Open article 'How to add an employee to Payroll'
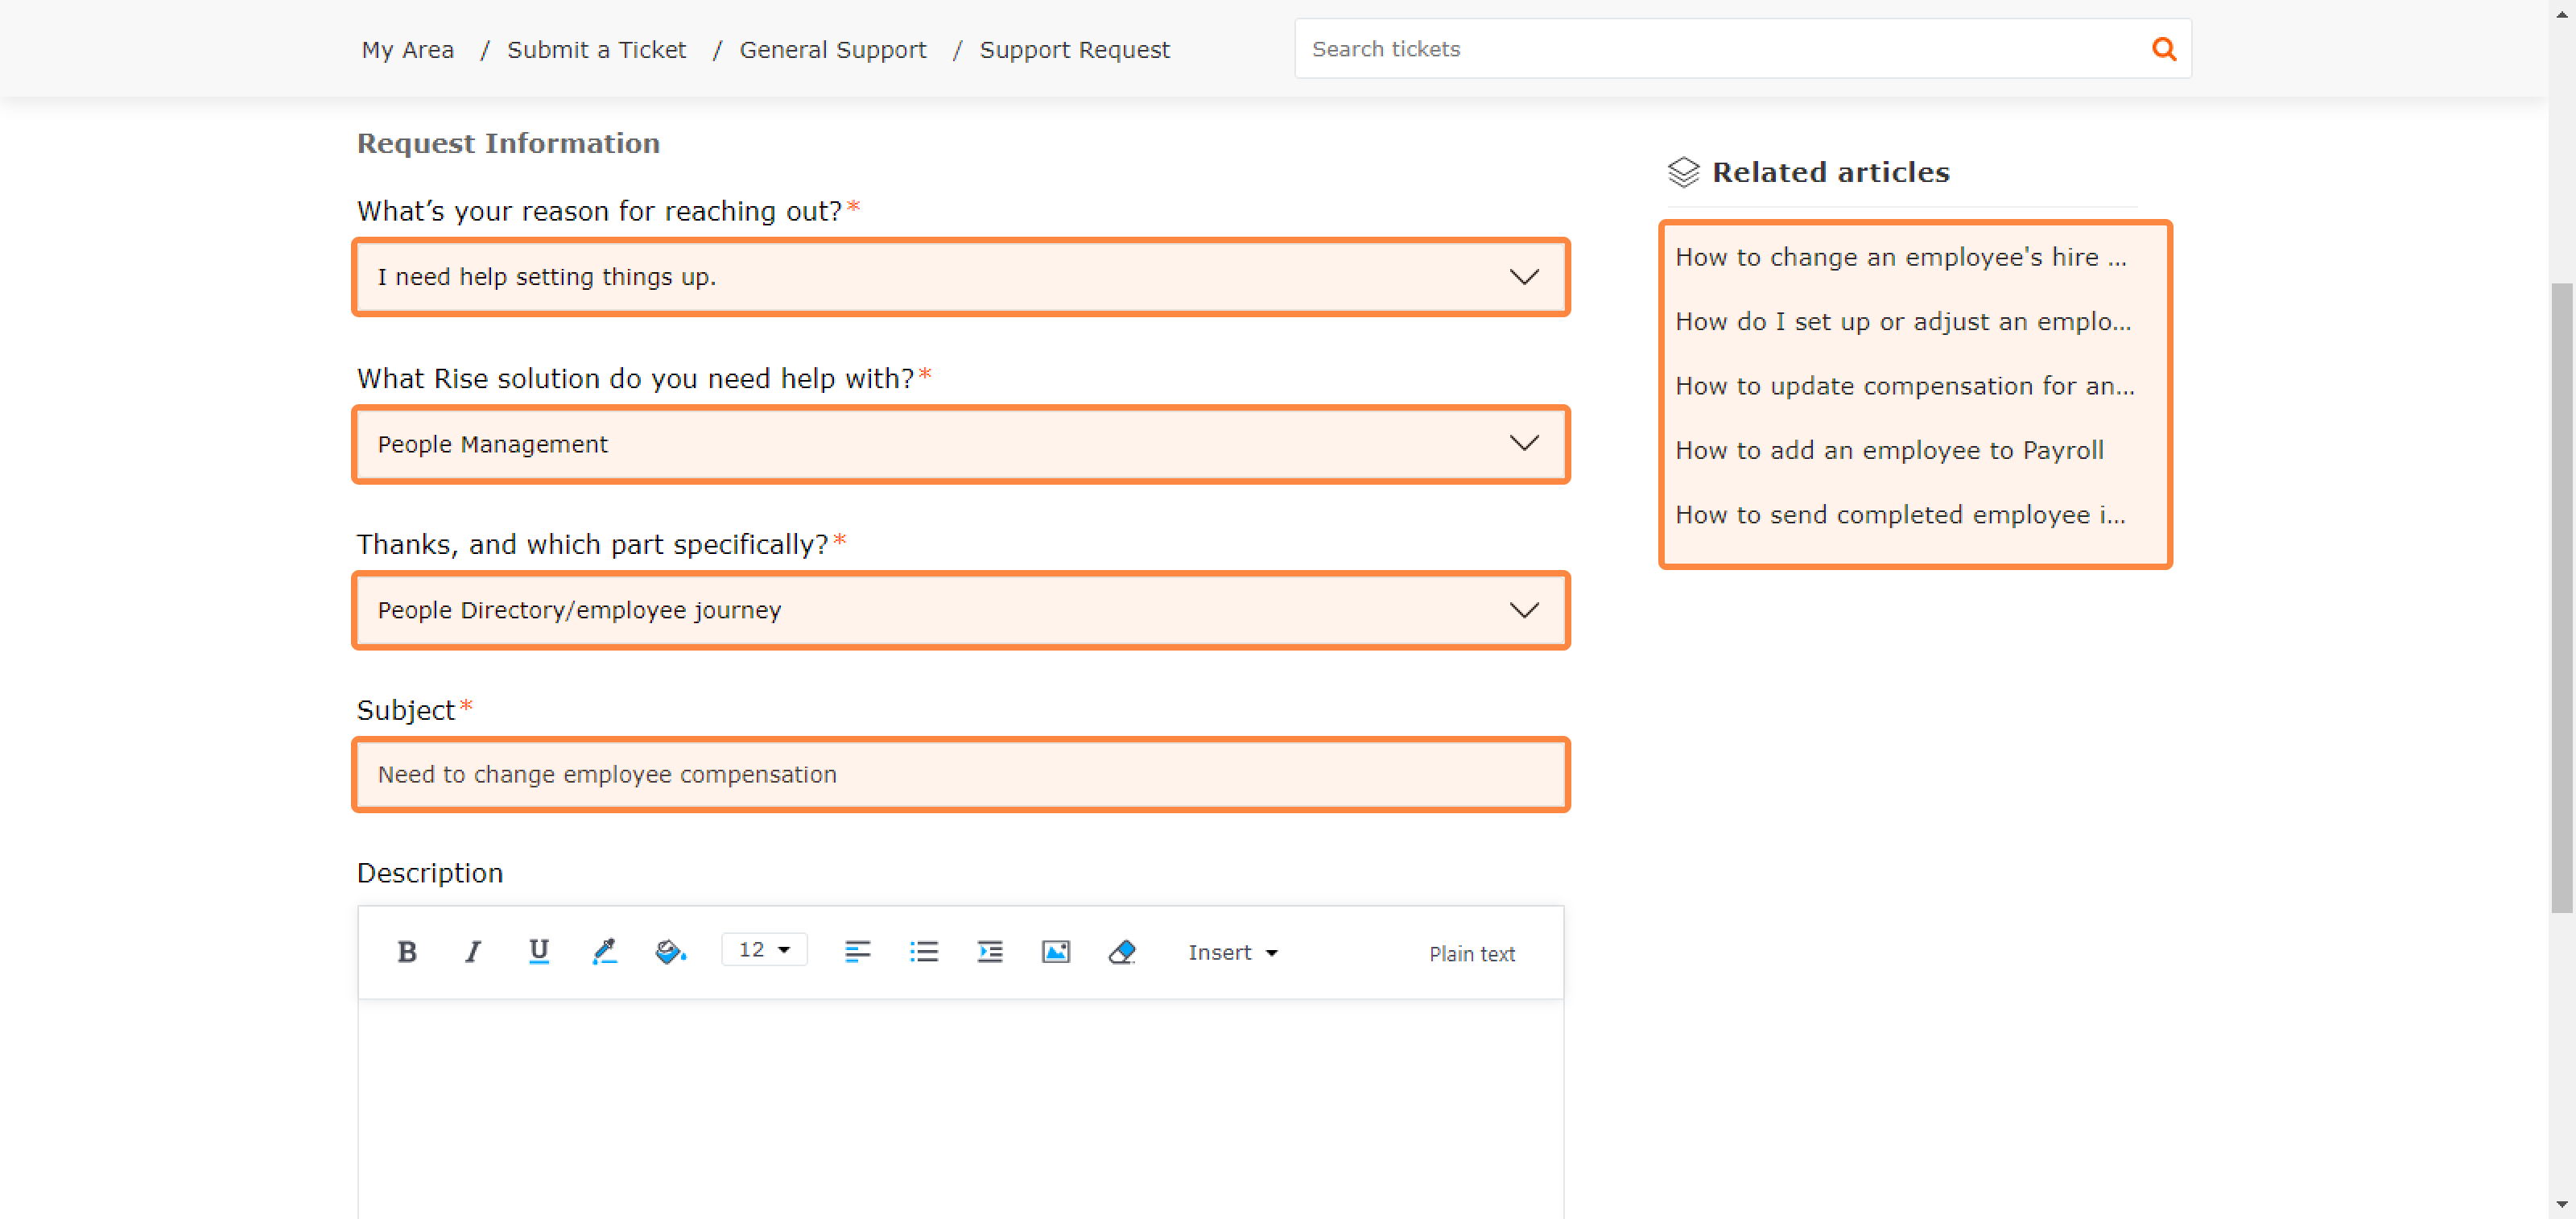 (x=1889, y=451)
